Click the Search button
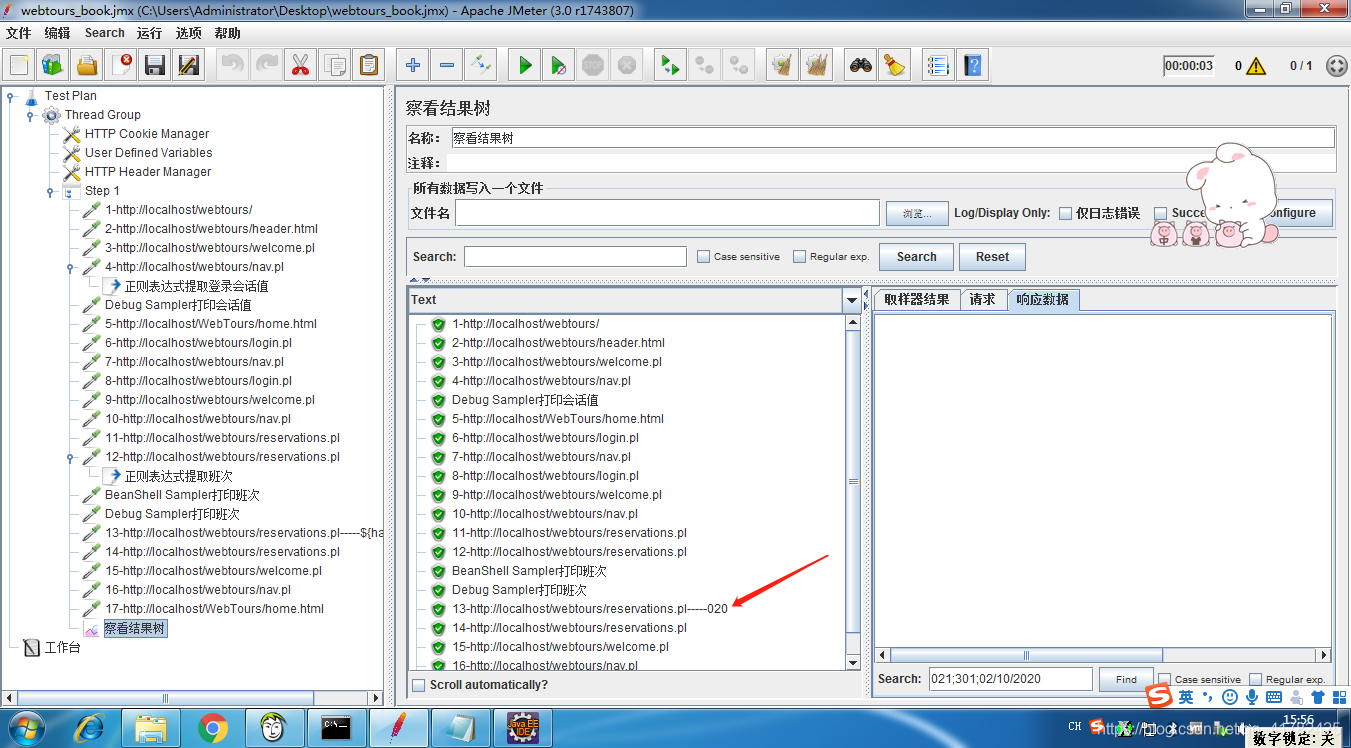Viewport: 1351px width, 748px height. tap(916, 257)
